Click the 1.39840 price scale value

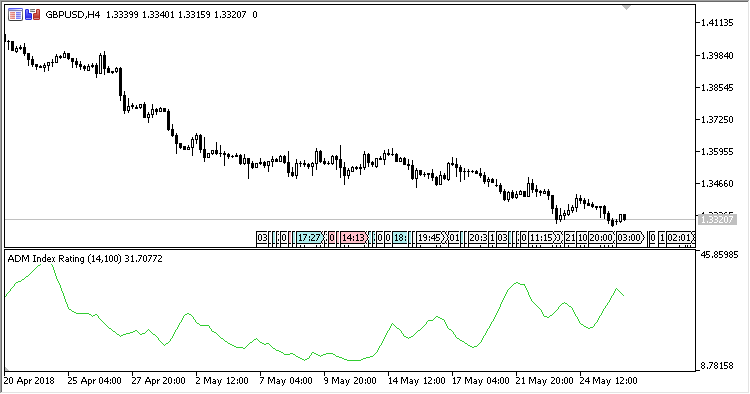pyautogui.click(x=717, y=55)
